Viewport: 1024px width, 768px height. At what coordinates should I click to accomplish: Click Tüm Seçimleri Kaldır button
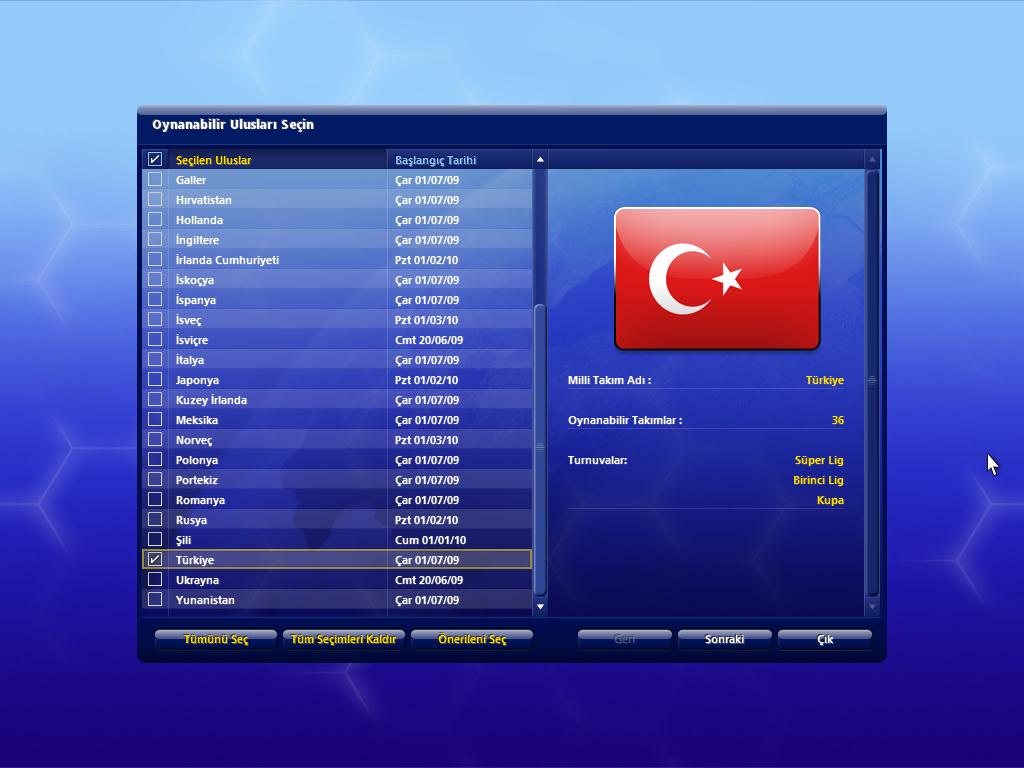pos(344,639)
